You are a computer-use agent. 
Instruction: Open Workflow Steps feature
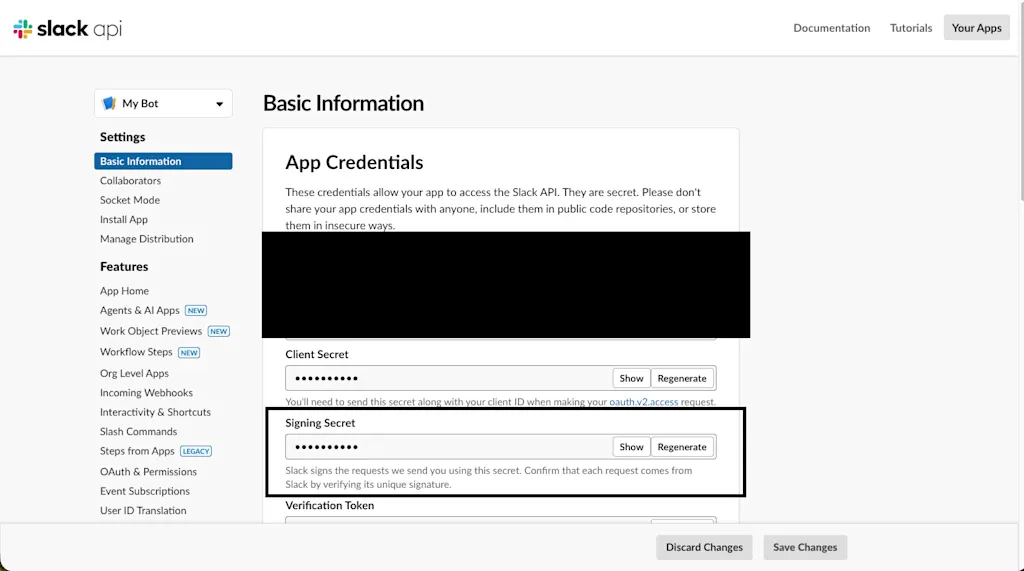point(136,352)
